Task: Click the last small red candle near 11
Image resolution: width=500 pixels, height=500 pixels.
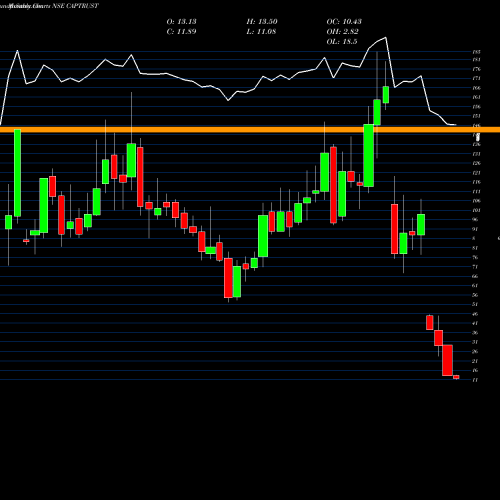Action: [x=456, y=377]
